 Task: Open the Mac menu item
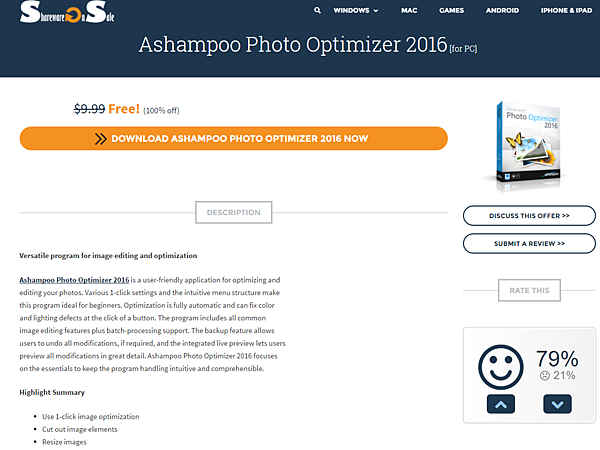409,10
